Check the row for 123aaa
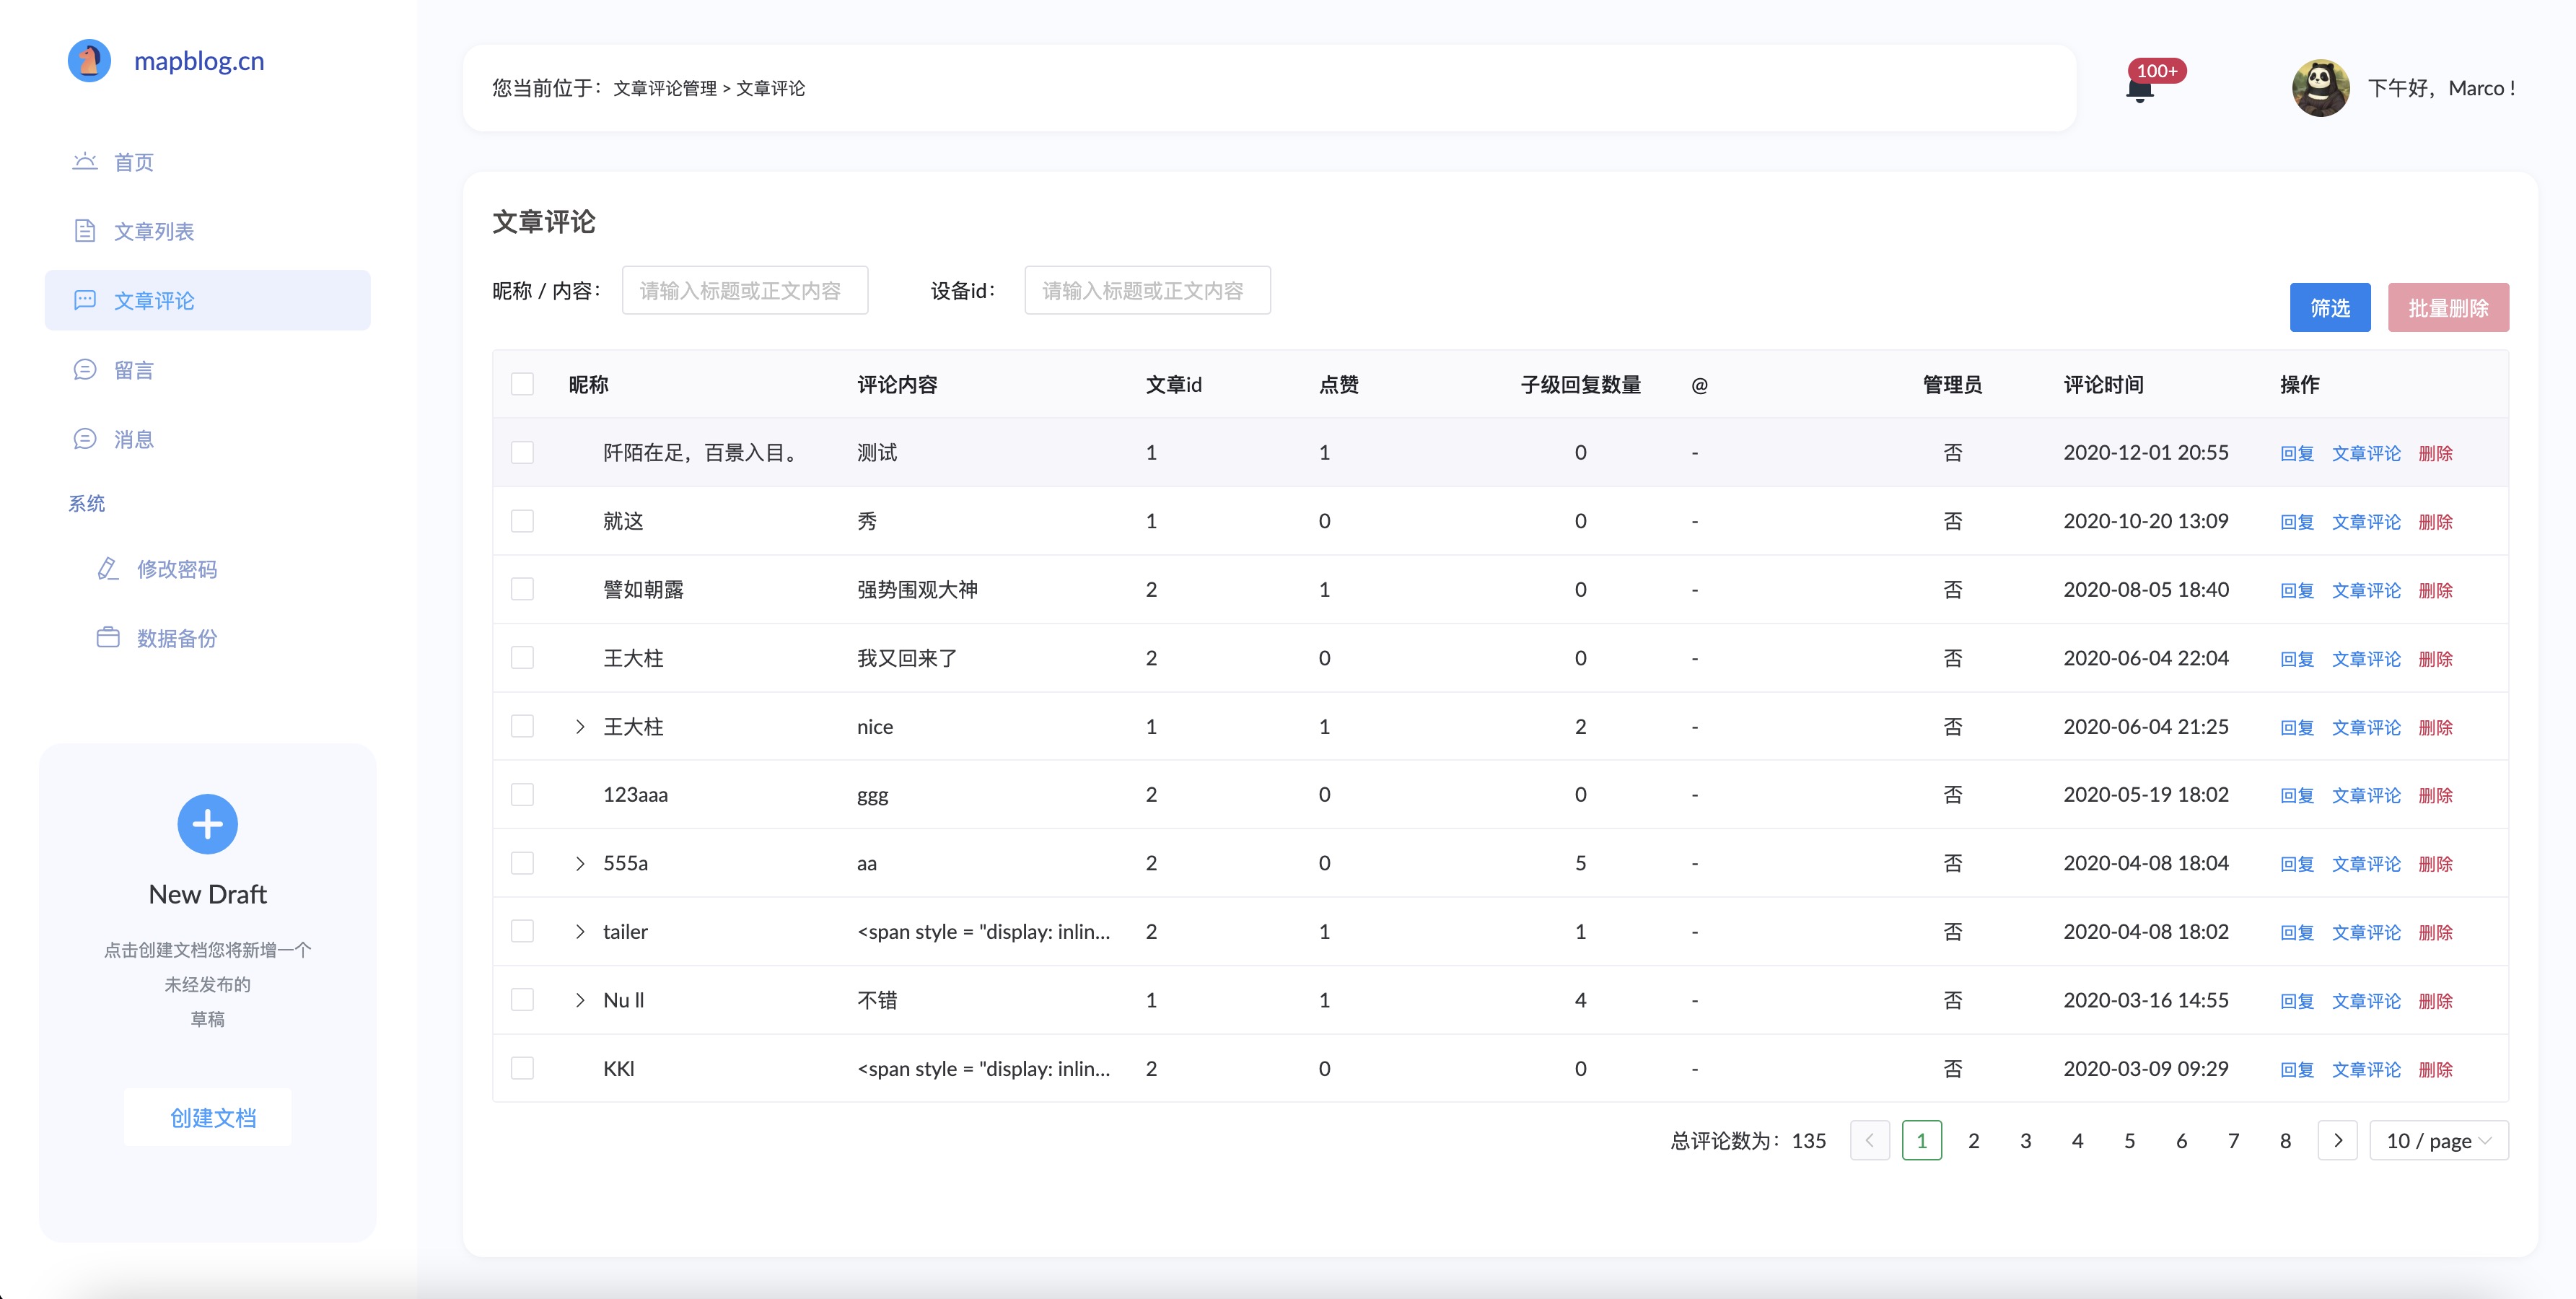The height and width of the screenshot is (1299, 2576). (522, 794)
